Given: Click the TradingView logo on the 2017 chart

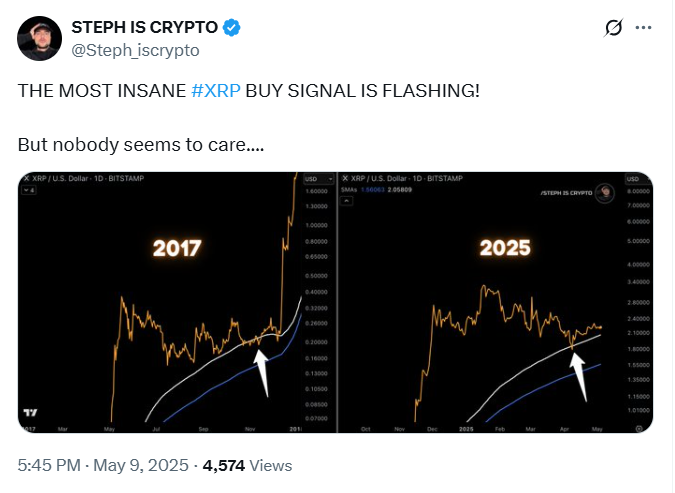Looking at the screenshot, I should coord(29,413).
